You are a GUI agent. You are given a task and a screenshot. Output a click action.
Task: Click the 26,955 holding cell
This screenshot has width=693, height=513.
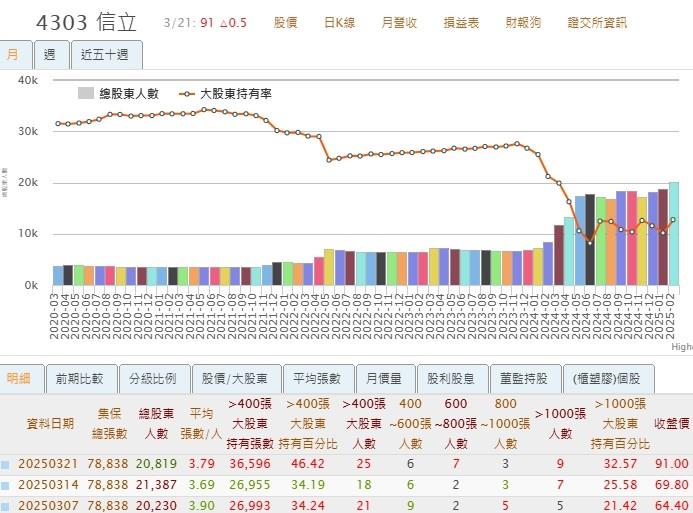250,485
